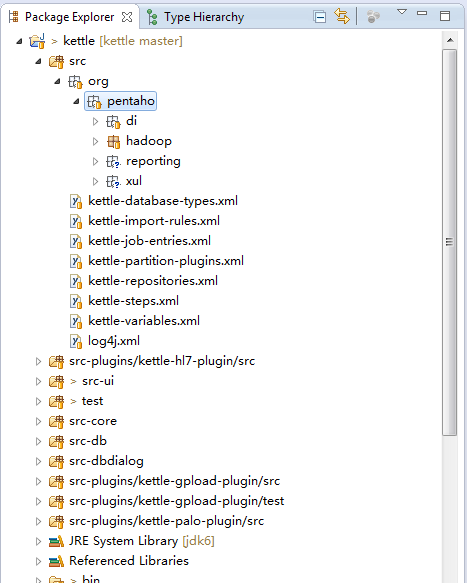This screenshot has height=583, width=467.
Task: Expand the hadoop package
Action: coord(95,142)
